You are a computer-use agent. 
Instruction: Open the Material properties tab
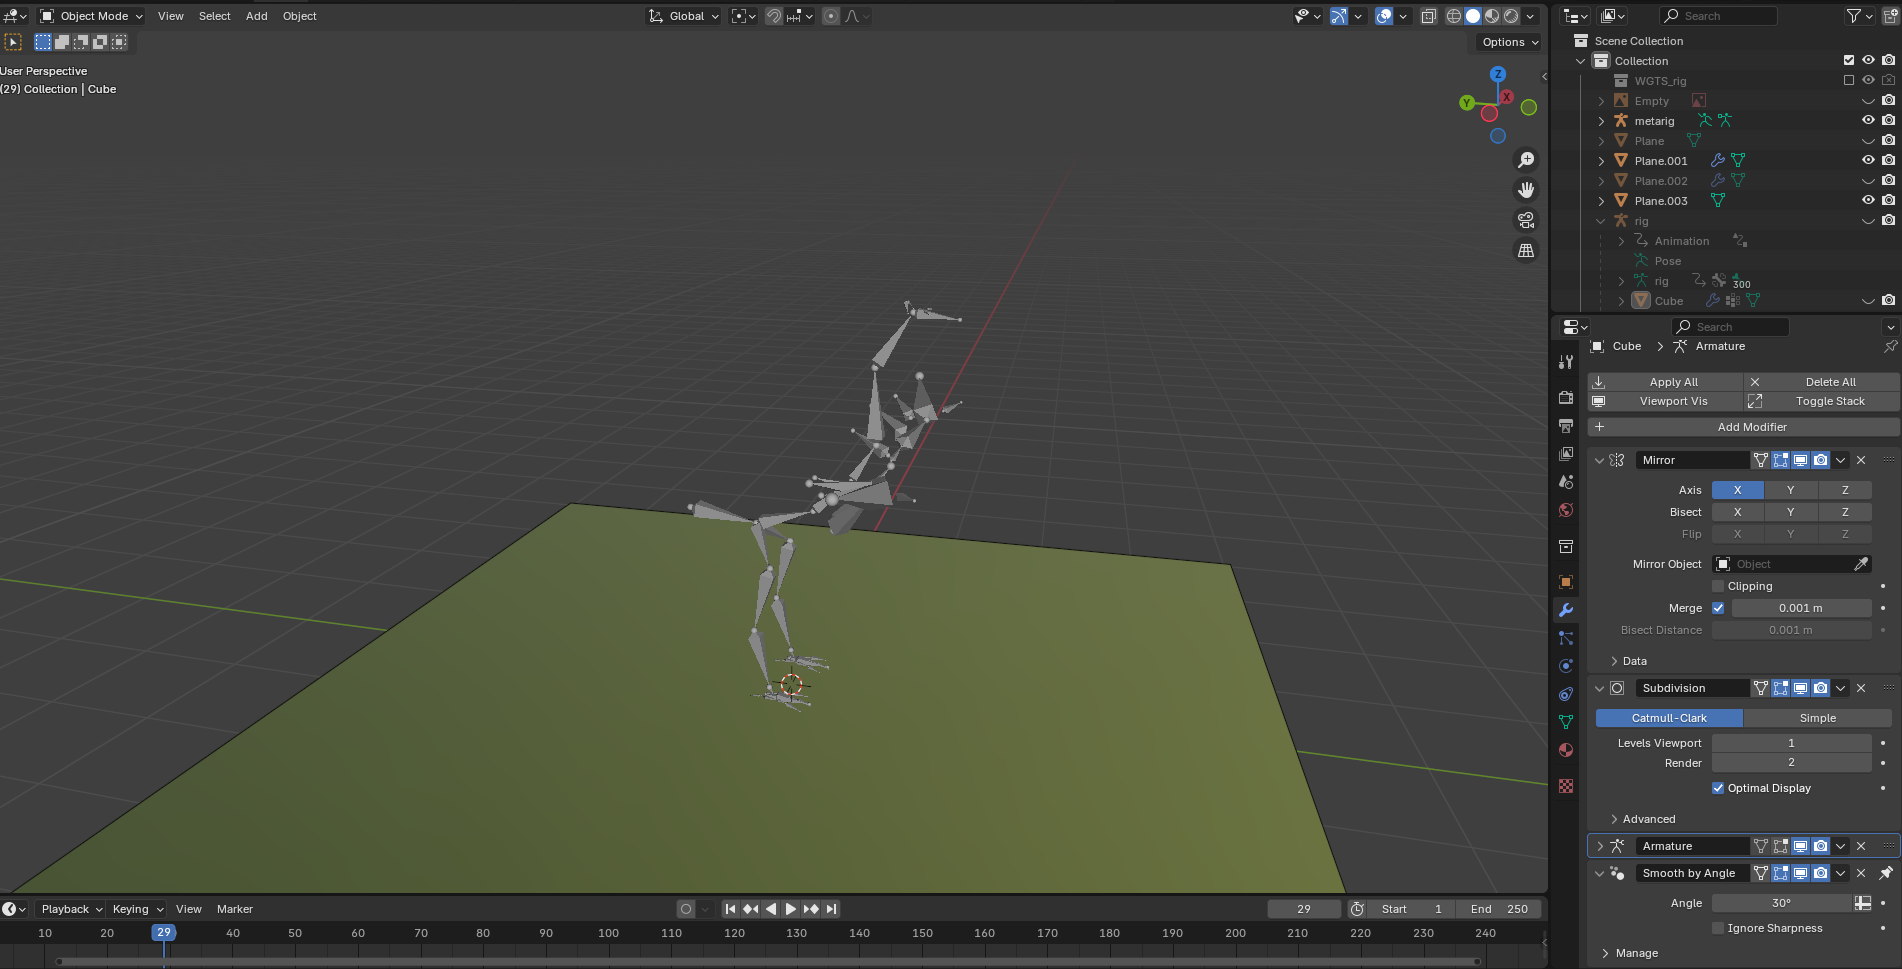1566,750
